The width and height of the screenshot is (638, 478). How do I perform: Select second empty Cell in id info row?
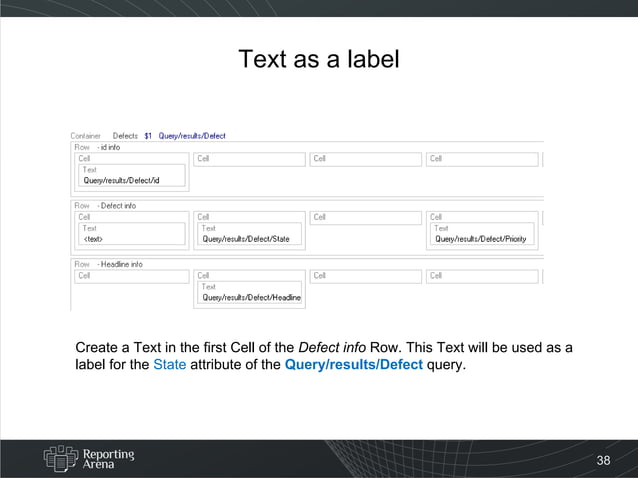[250, 159]
